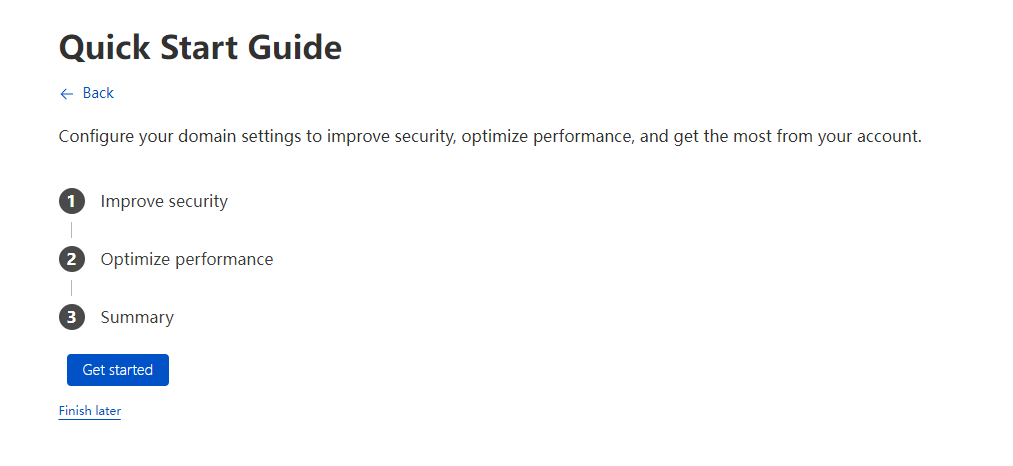Open the Improve security step label
The image size is (1013, 466).
(164, 201)
